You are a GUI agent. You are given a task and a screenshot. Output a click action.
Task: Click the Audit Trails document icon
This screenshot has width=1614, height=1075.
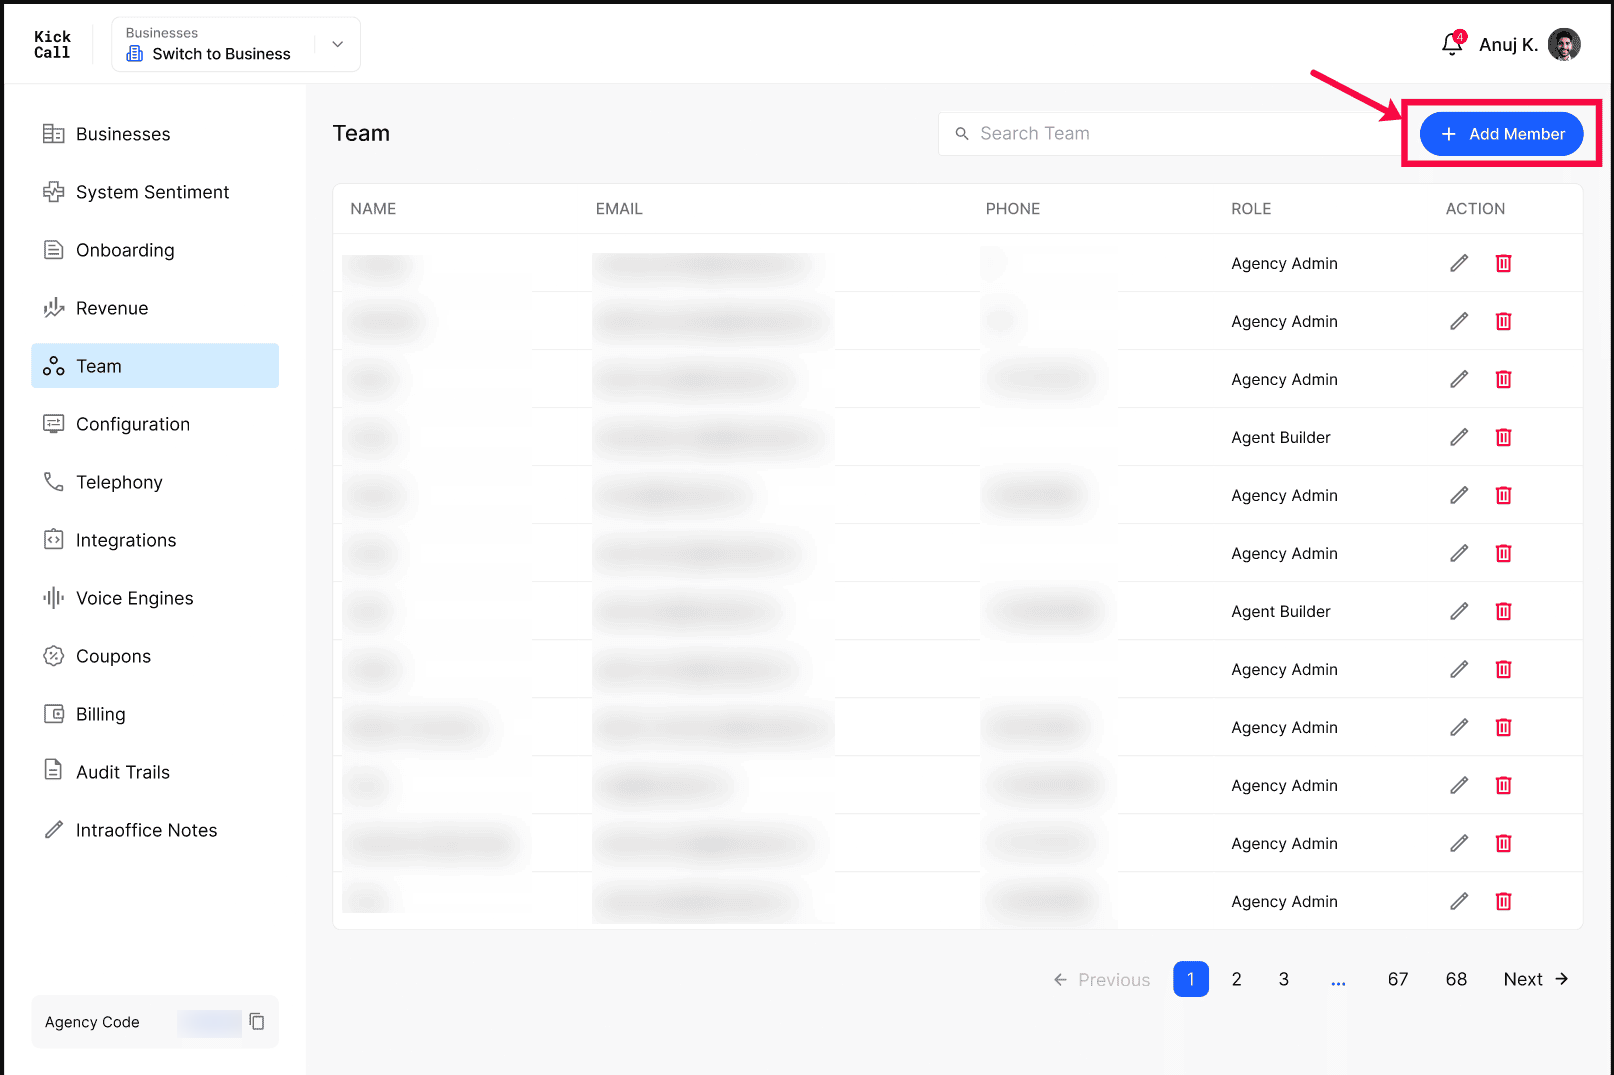pyautogui.click(x=53, y=770)
